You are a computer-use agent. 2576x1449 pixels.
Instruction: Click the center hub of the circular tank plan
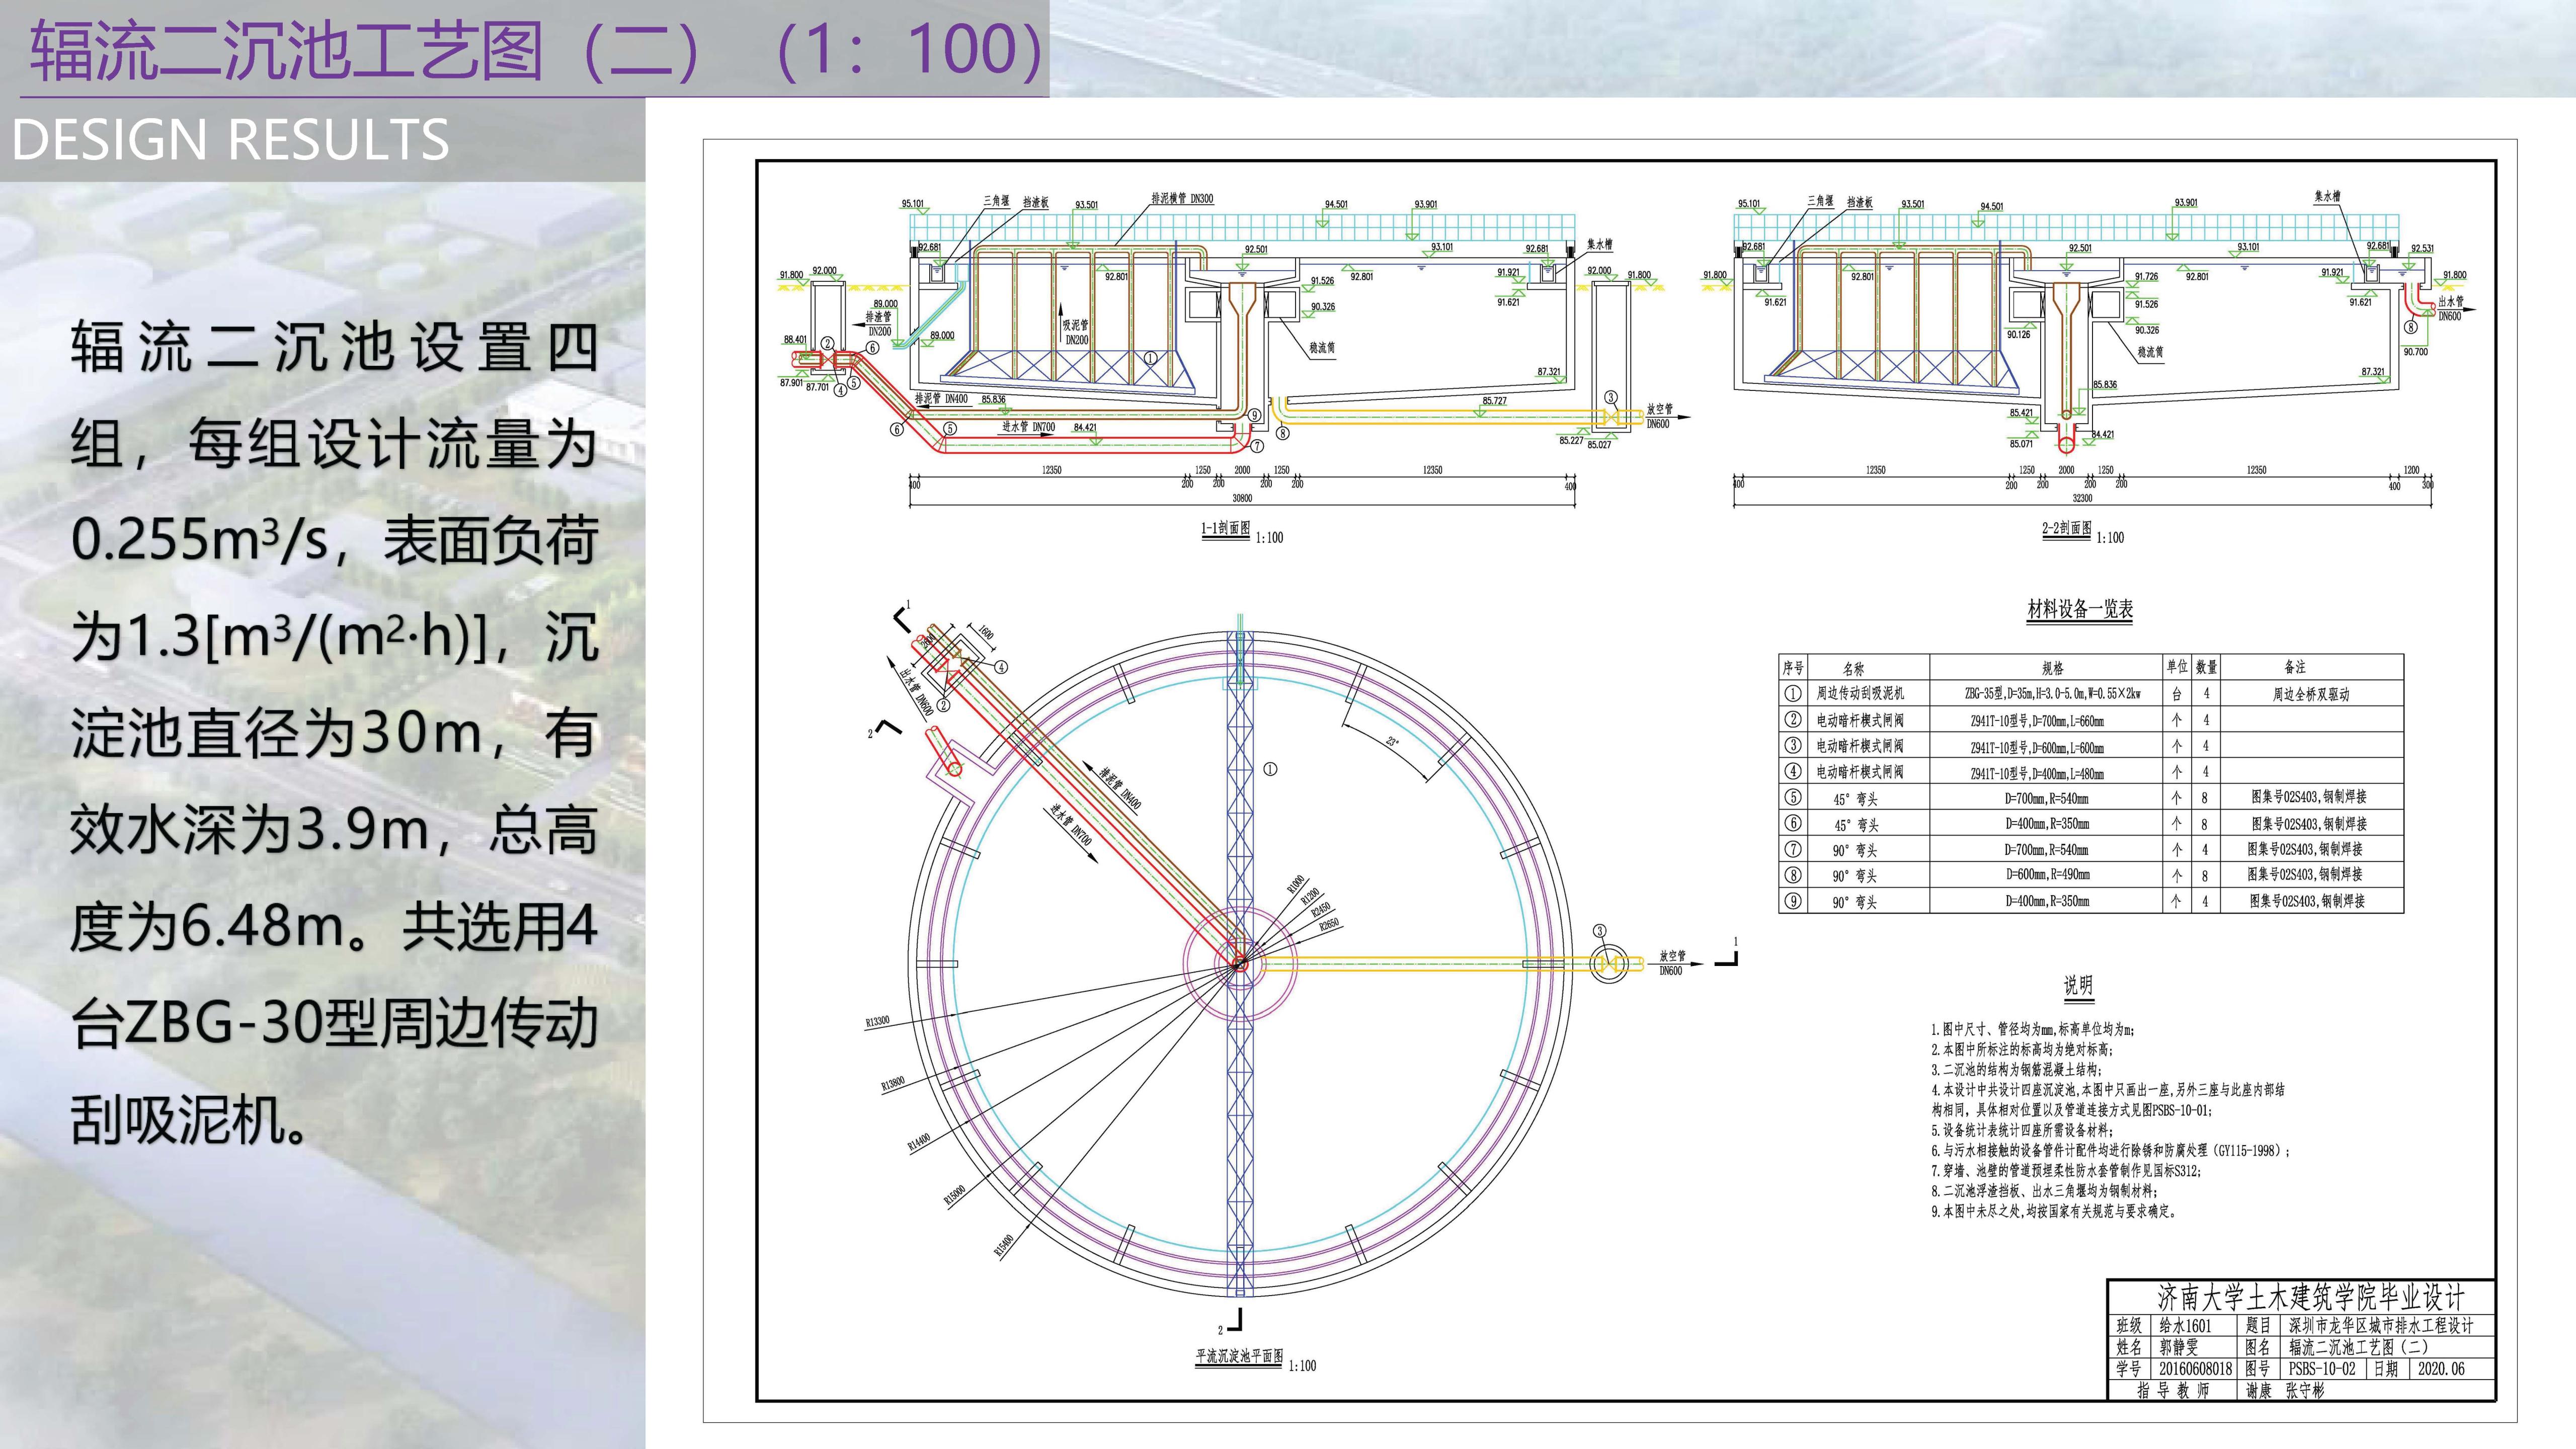[x=1239, y=964]
